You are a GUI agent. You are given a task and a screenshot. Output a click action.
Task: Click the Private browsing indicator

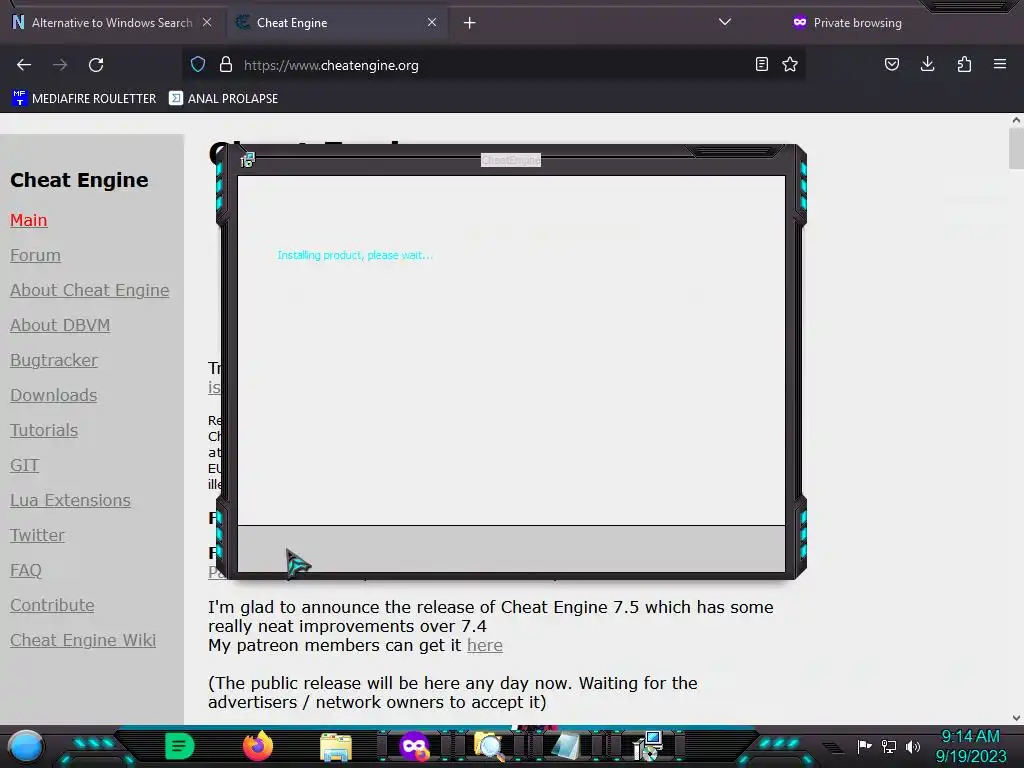tap(847, 23)
